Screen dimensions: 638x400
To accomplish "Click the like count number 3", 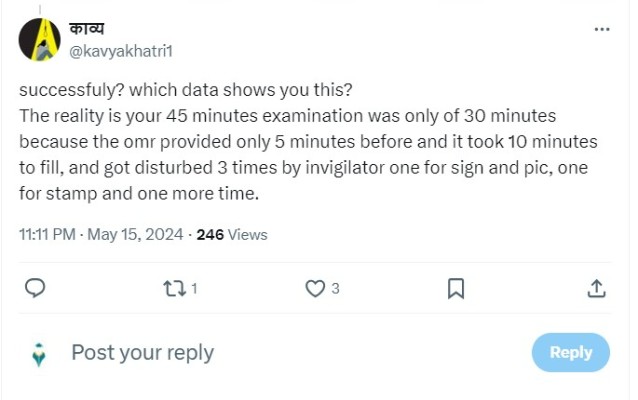I will pyautogui.click(x=335, y=289).
